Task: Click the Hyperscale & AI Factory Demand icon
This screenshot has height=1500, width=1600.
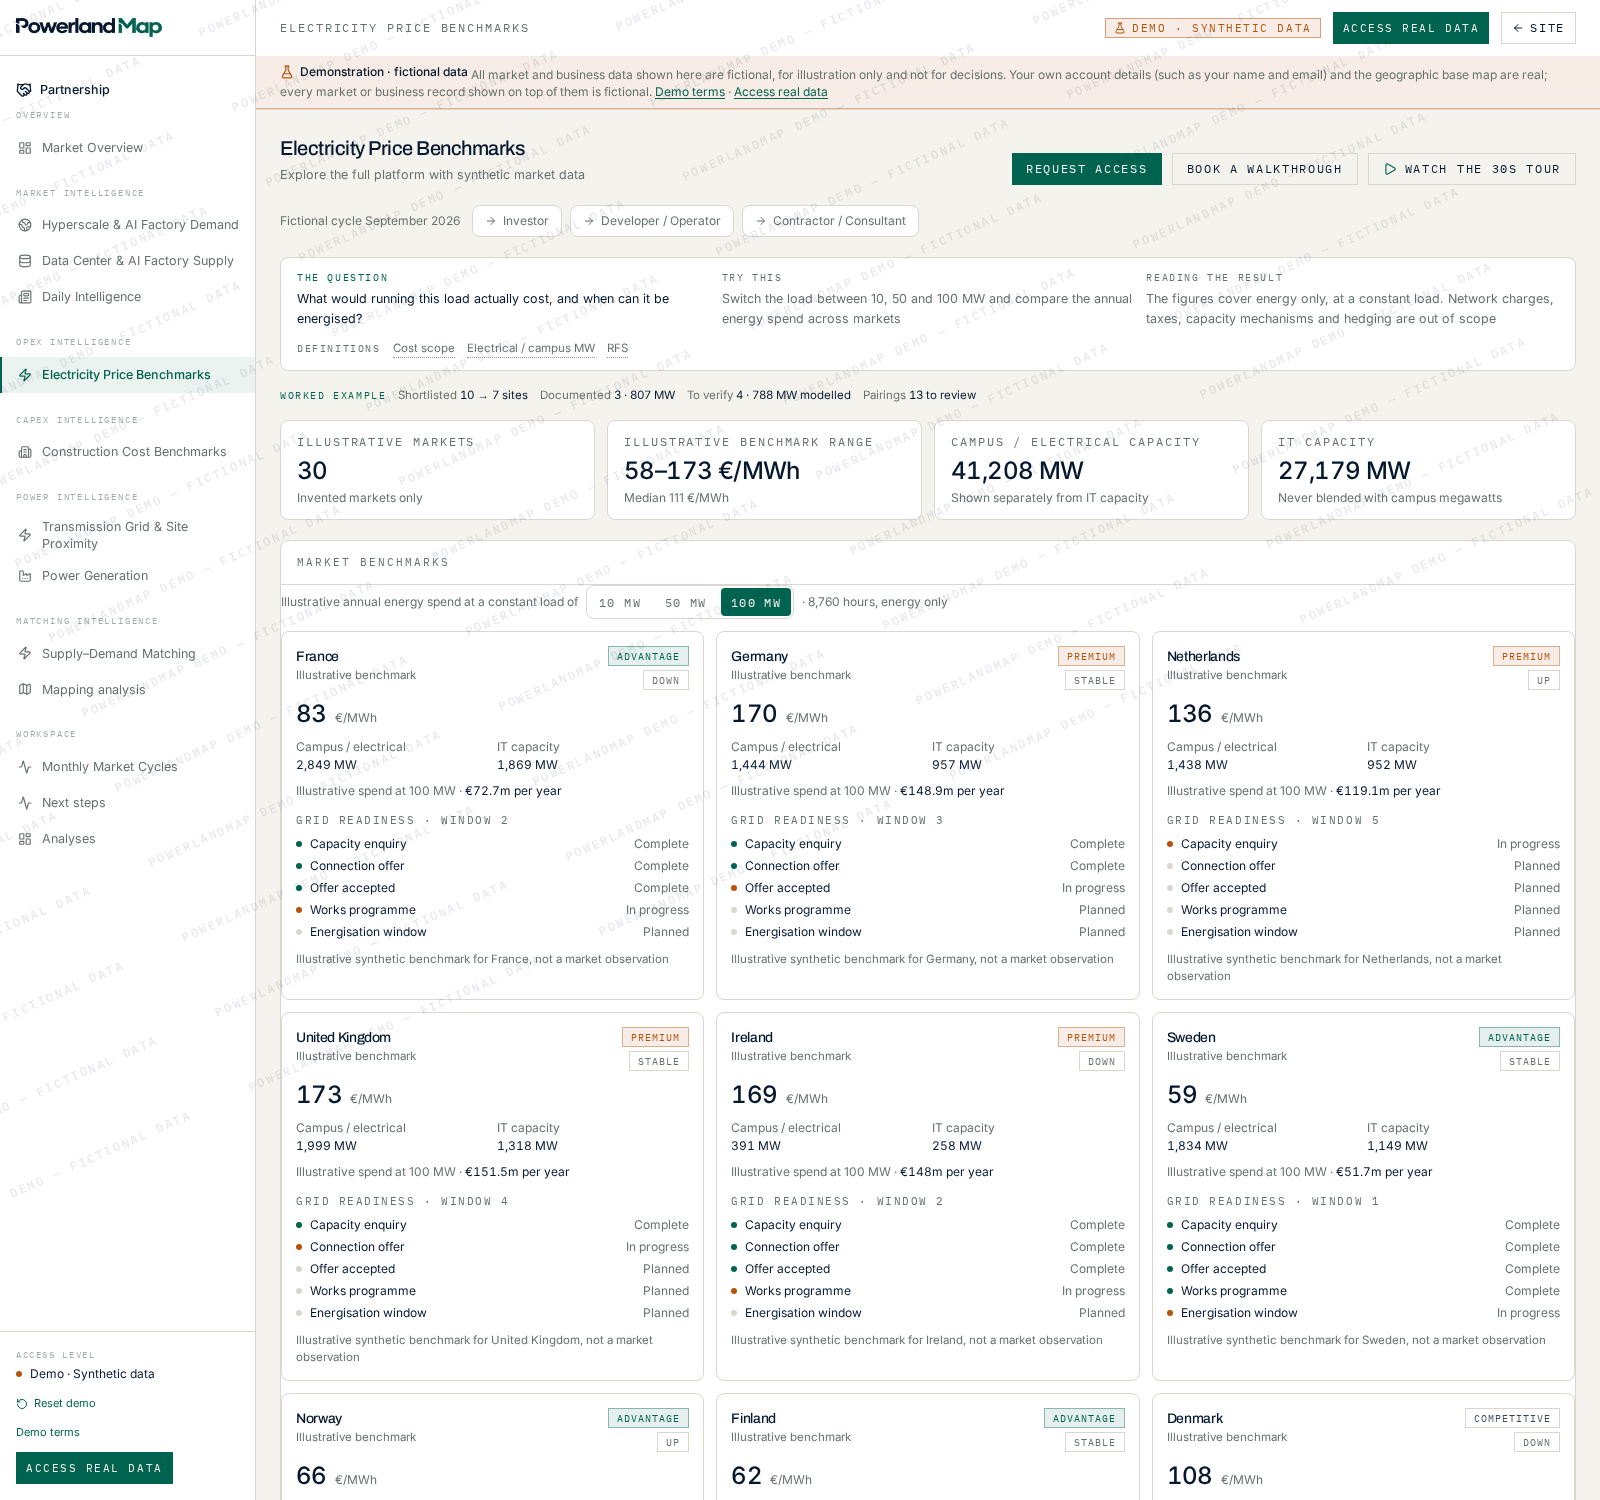Action: 25,225
